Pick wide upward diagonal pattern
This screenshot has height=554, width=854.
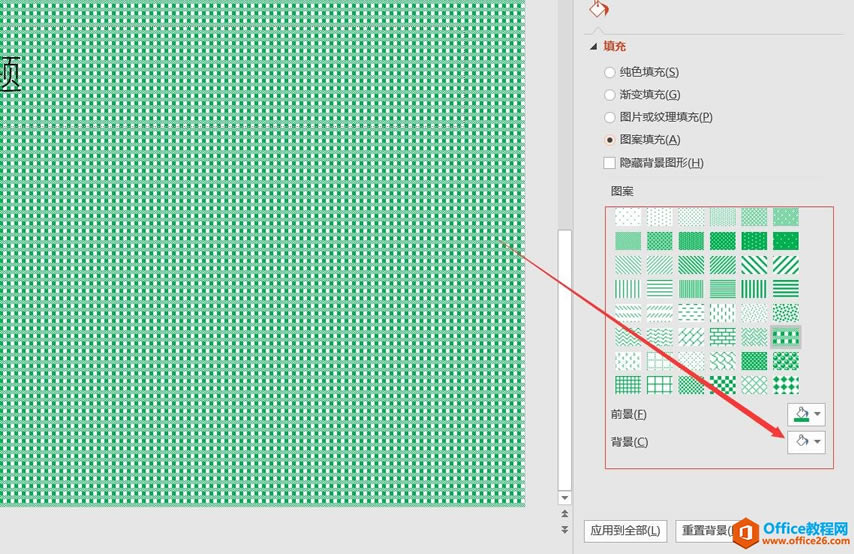pos(786,265)
